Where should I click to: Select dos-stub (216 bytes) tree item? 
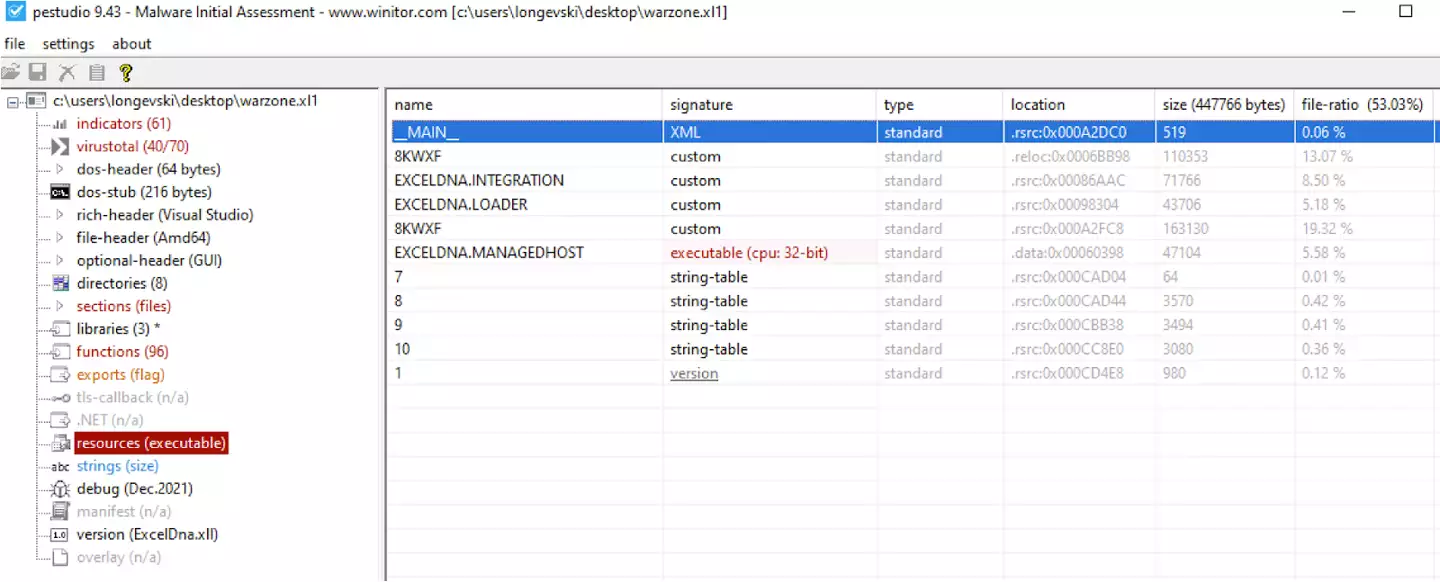point(144,192)
